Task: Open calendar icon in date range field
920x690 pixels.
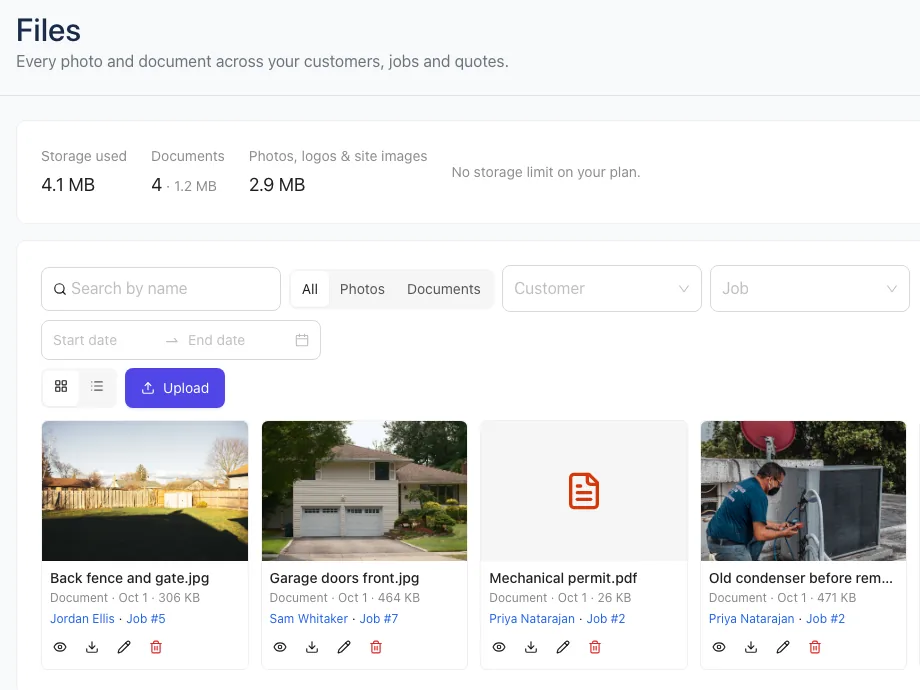Action: click(302, 340)
